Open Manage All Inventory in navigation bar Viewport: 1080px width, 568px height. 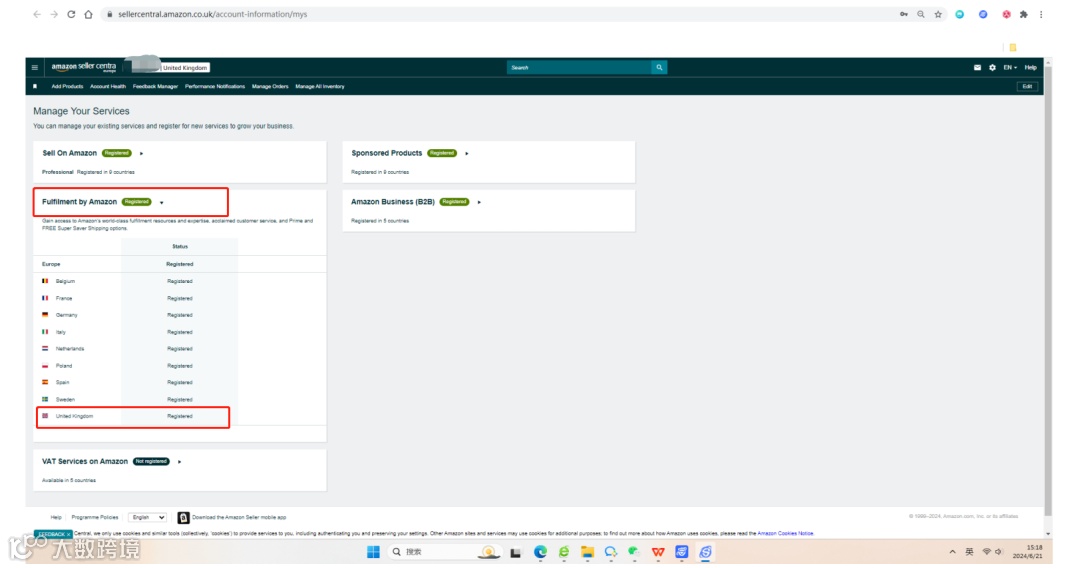[320, 86]
